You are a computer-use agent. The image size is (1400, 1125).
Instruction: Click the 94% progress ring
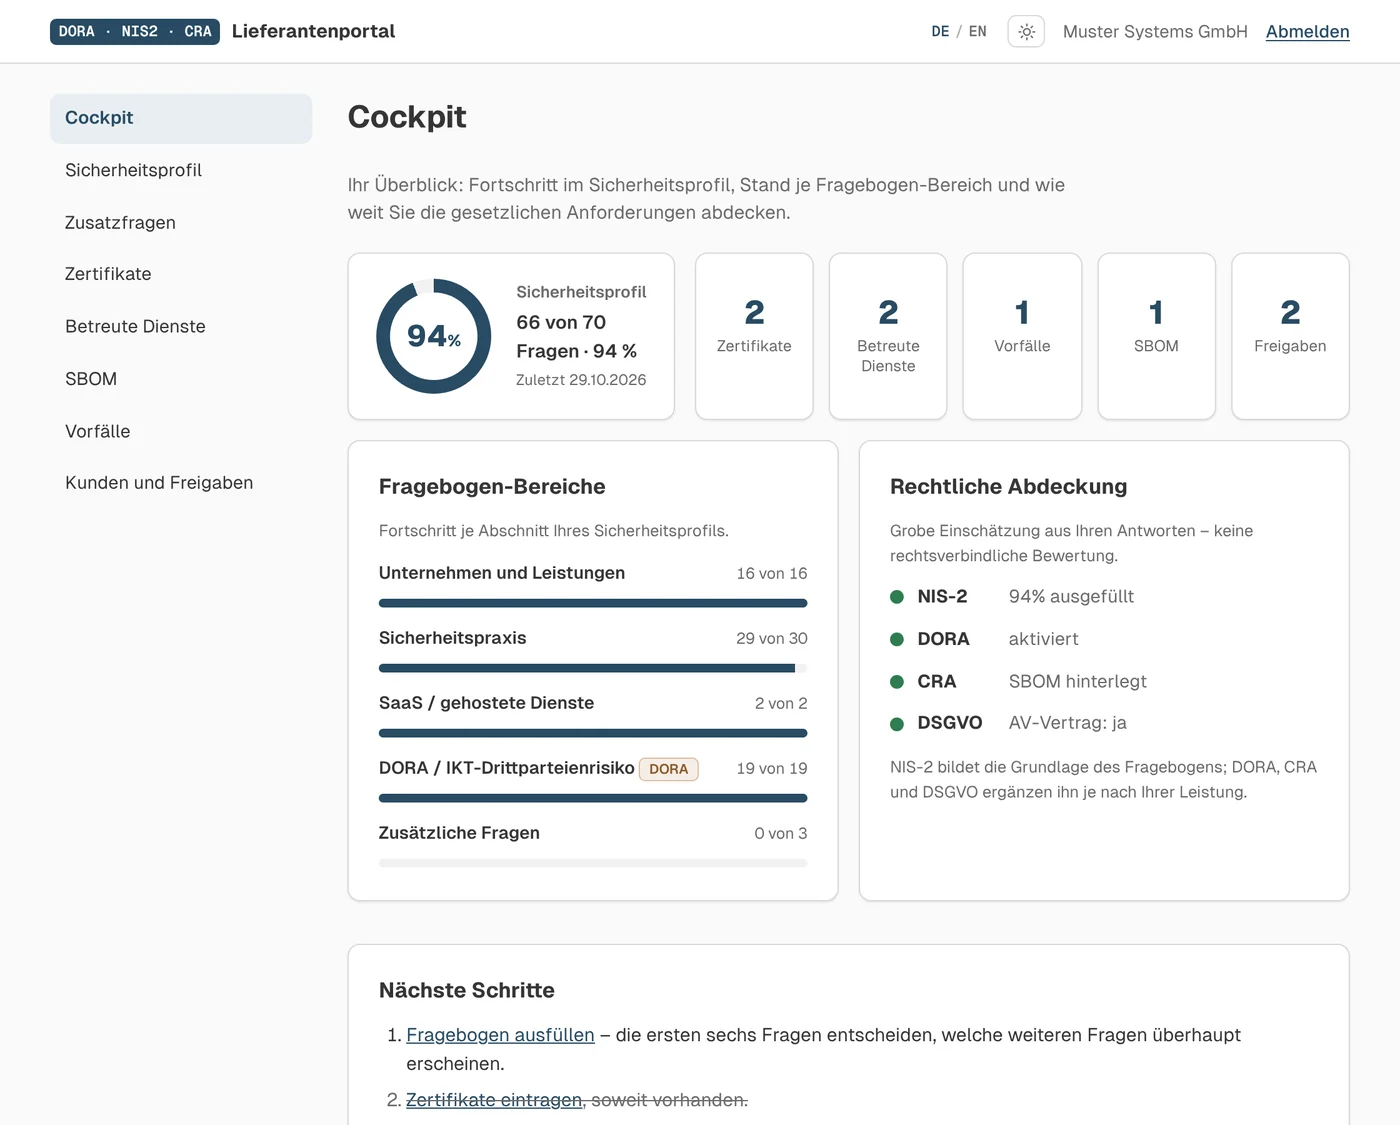point(434,336)
